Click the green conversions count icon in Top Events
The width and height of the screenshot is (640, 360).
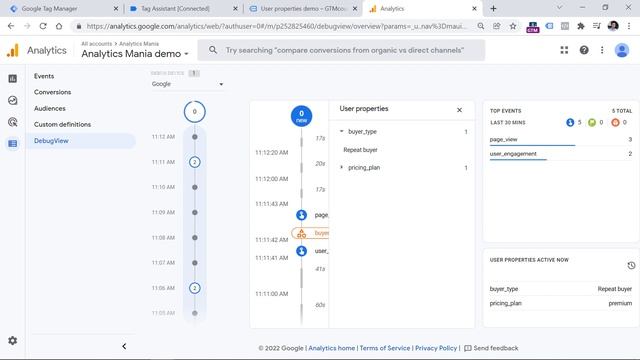click(592, 122)
